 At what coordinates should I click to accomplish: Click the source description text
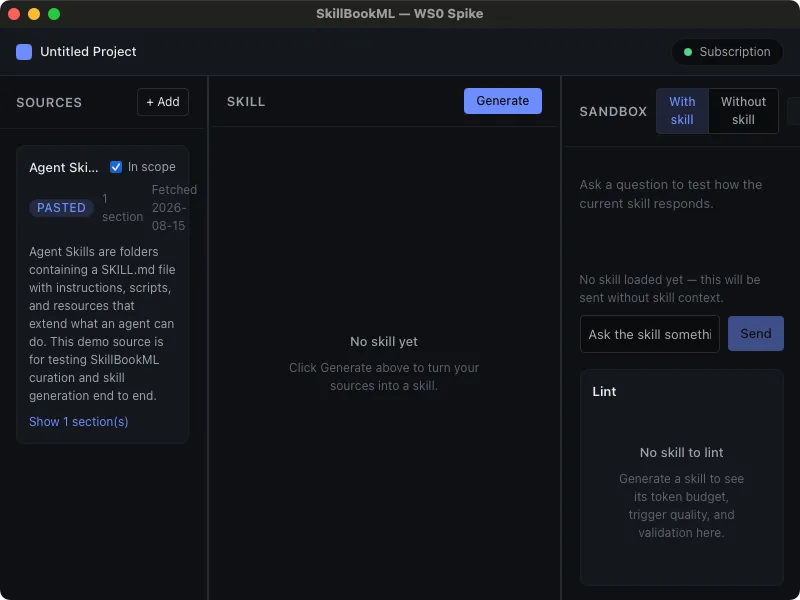point(102,323)
